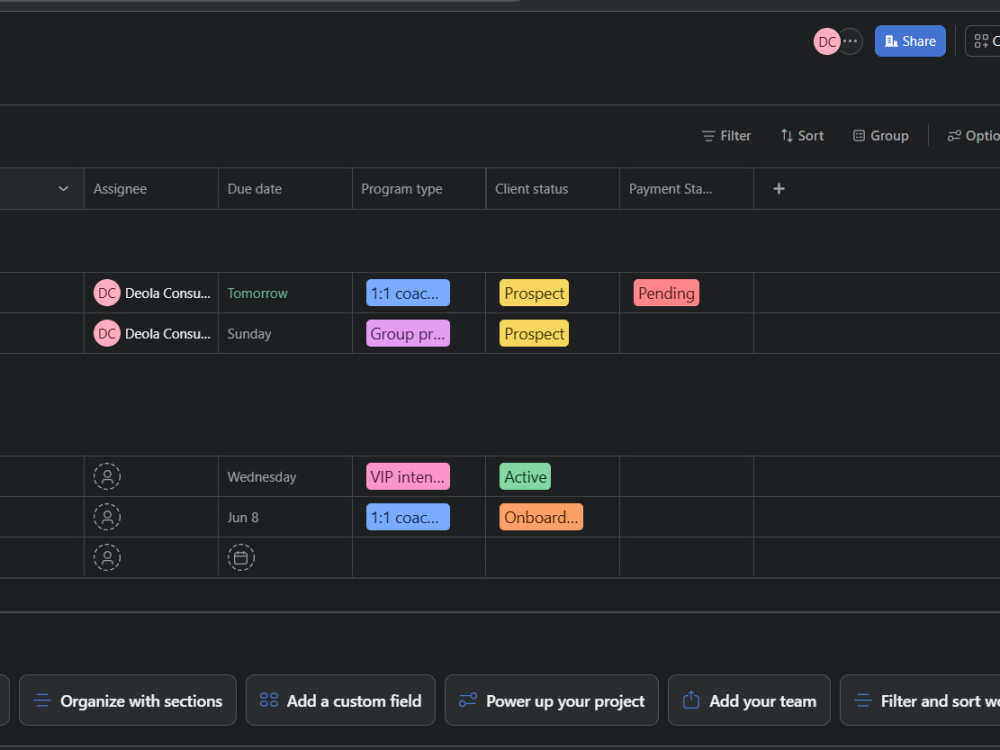Add a new column with plus icon

779,189
